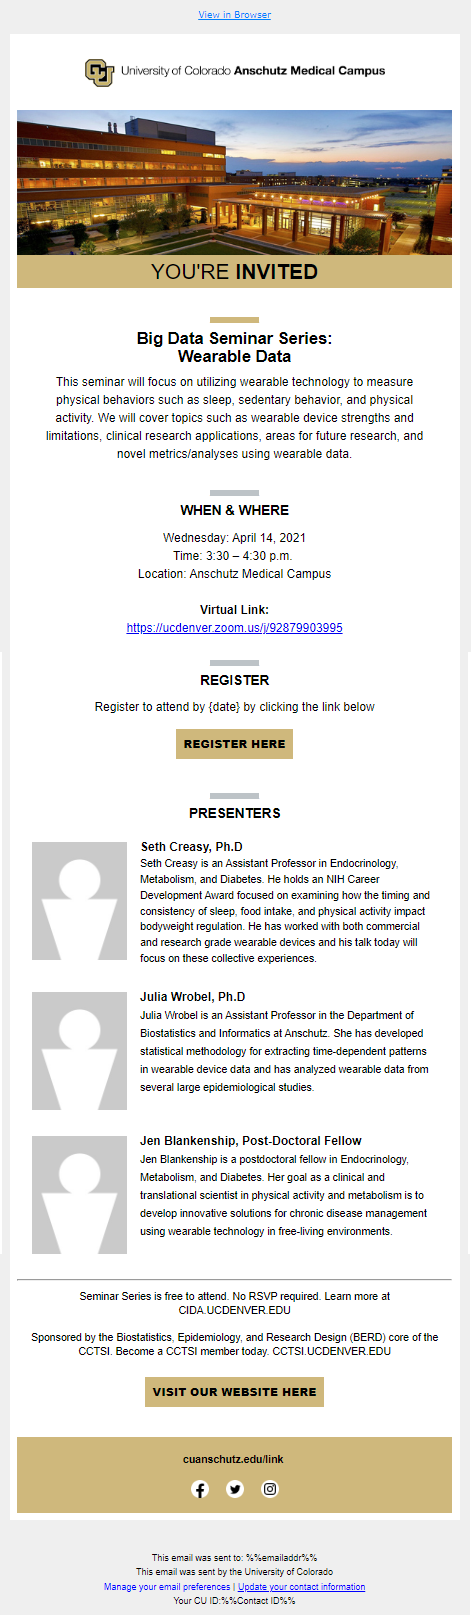Open the Facebook icon in footer
The width and height of the screenshot is (471, 1615).
(x=200, y=1489)
